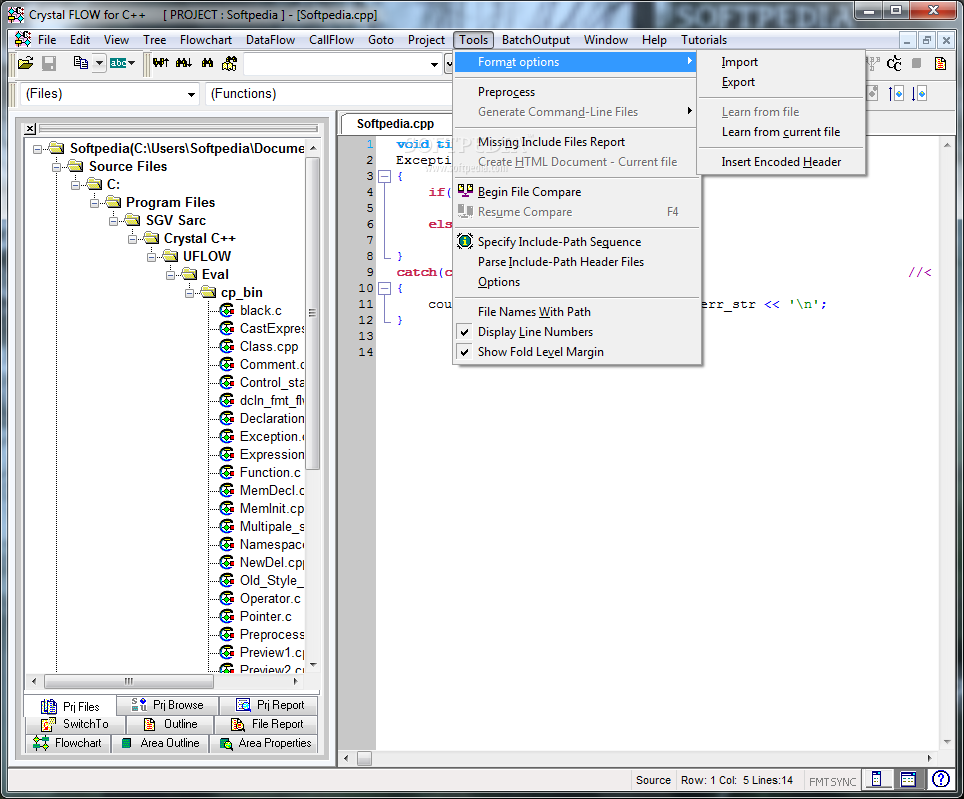The width and height of the screenshot is (964, 799).
Task: Click Learn from current file
Action: tap(781, 132)
